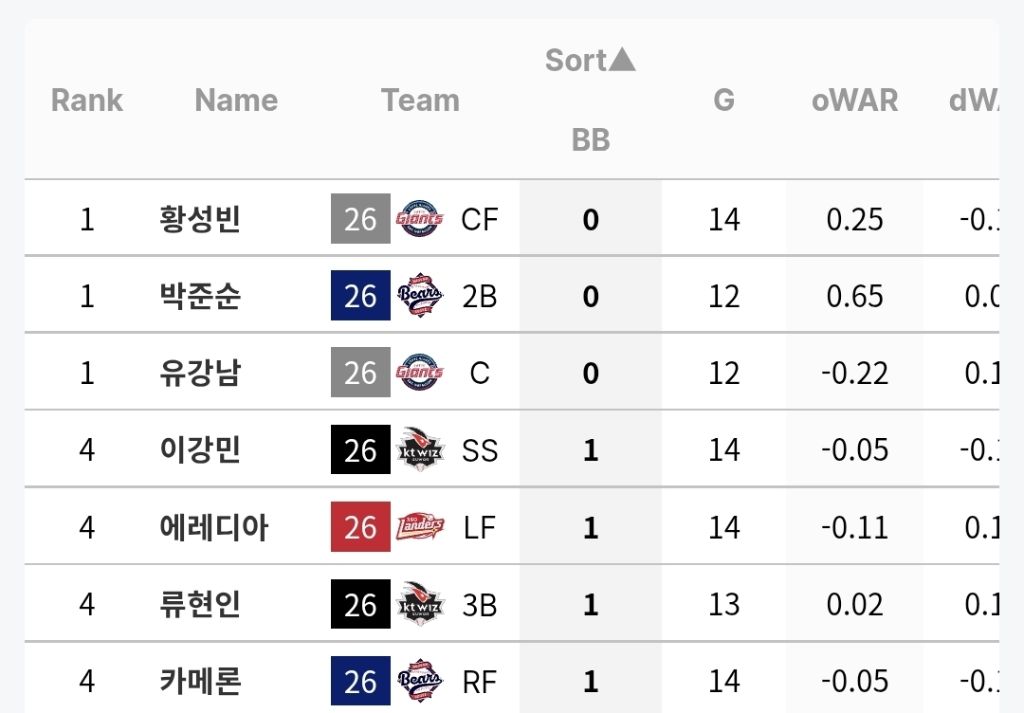Open player 황성빈 profile link
This screenshot has height=713, width=1024.
click(200, 219)
